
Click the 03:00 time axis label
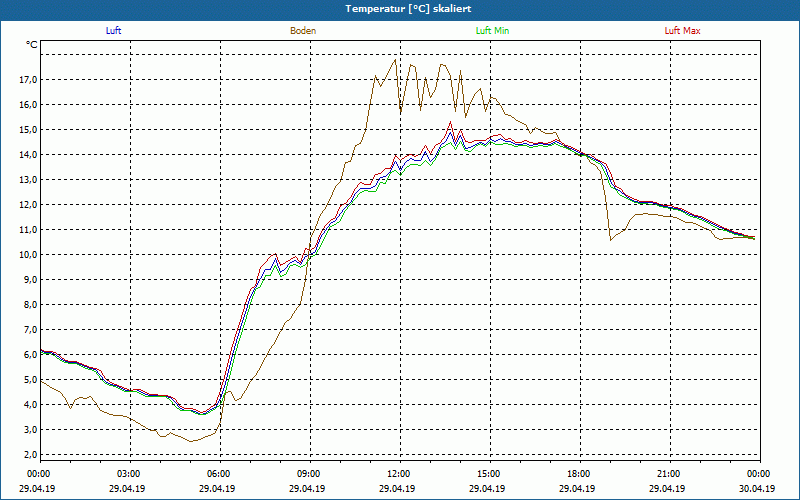(128, 474)
